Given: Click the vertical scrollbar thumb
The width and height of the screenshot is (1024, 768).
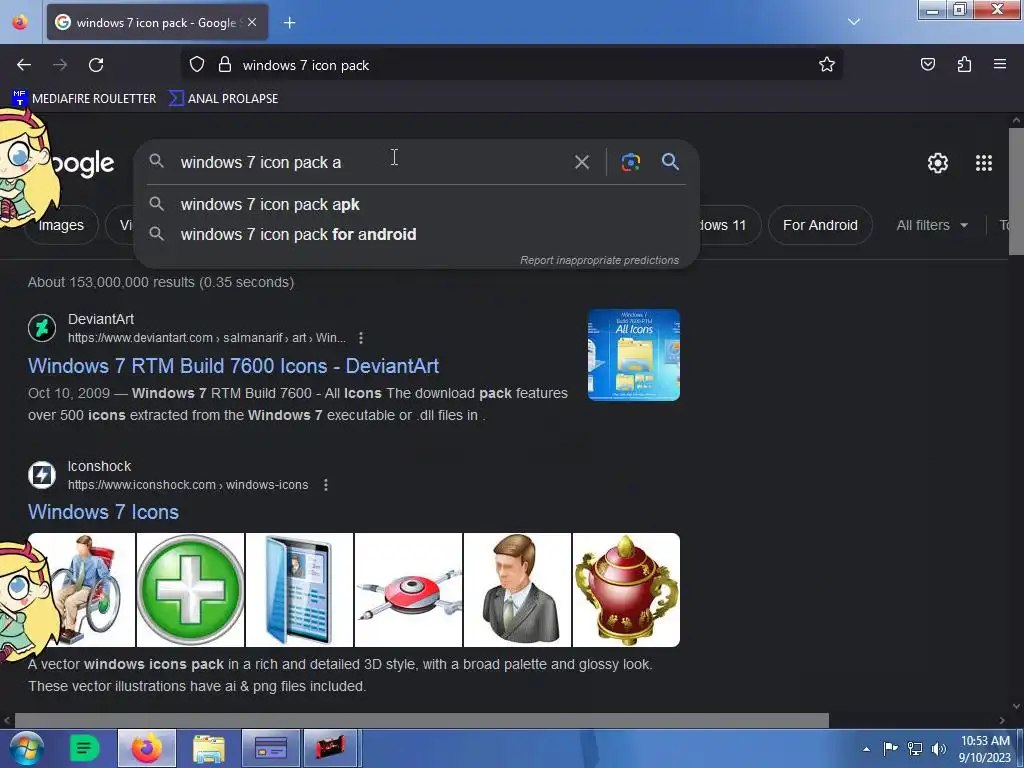Looking at the screenshot, I should pyautogui.click(x=1016, y=191).
